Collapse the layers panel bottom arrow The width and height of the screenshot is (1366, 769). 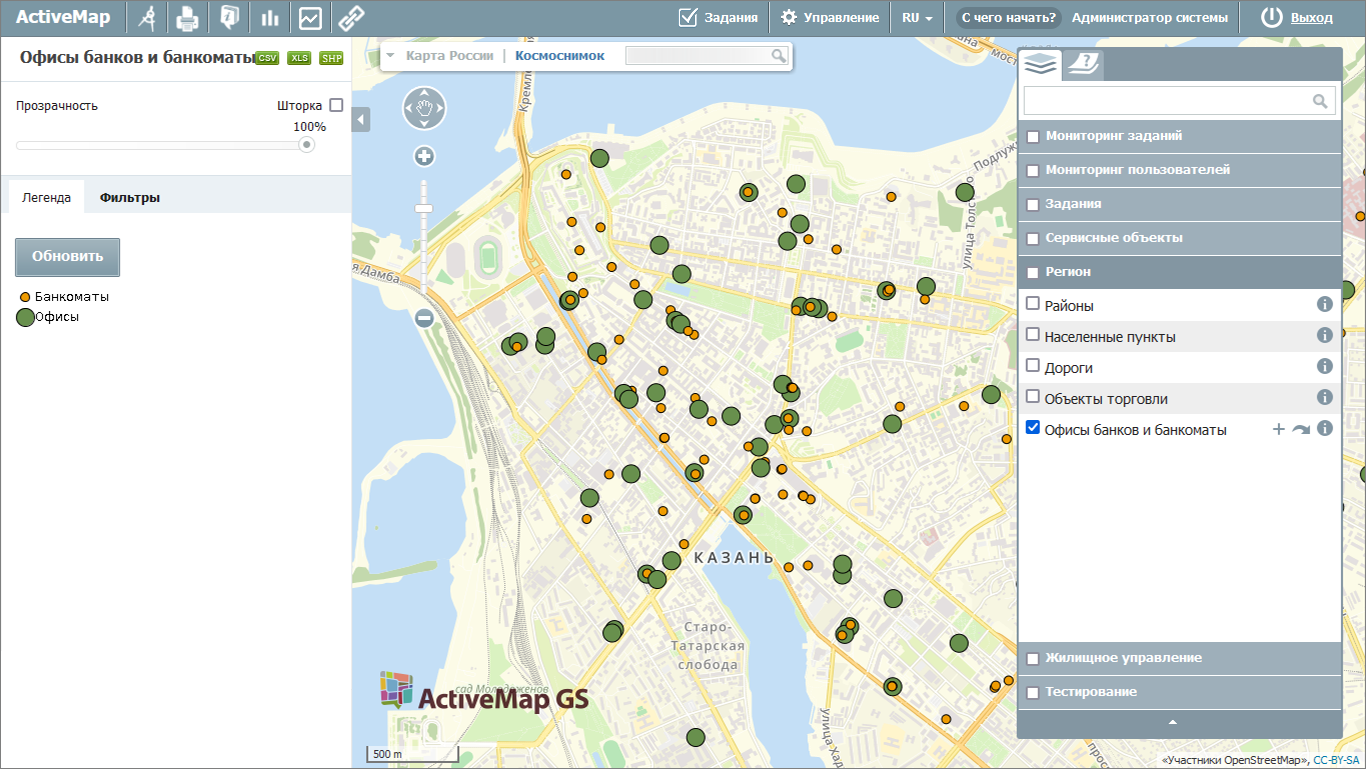[1173, 722]
